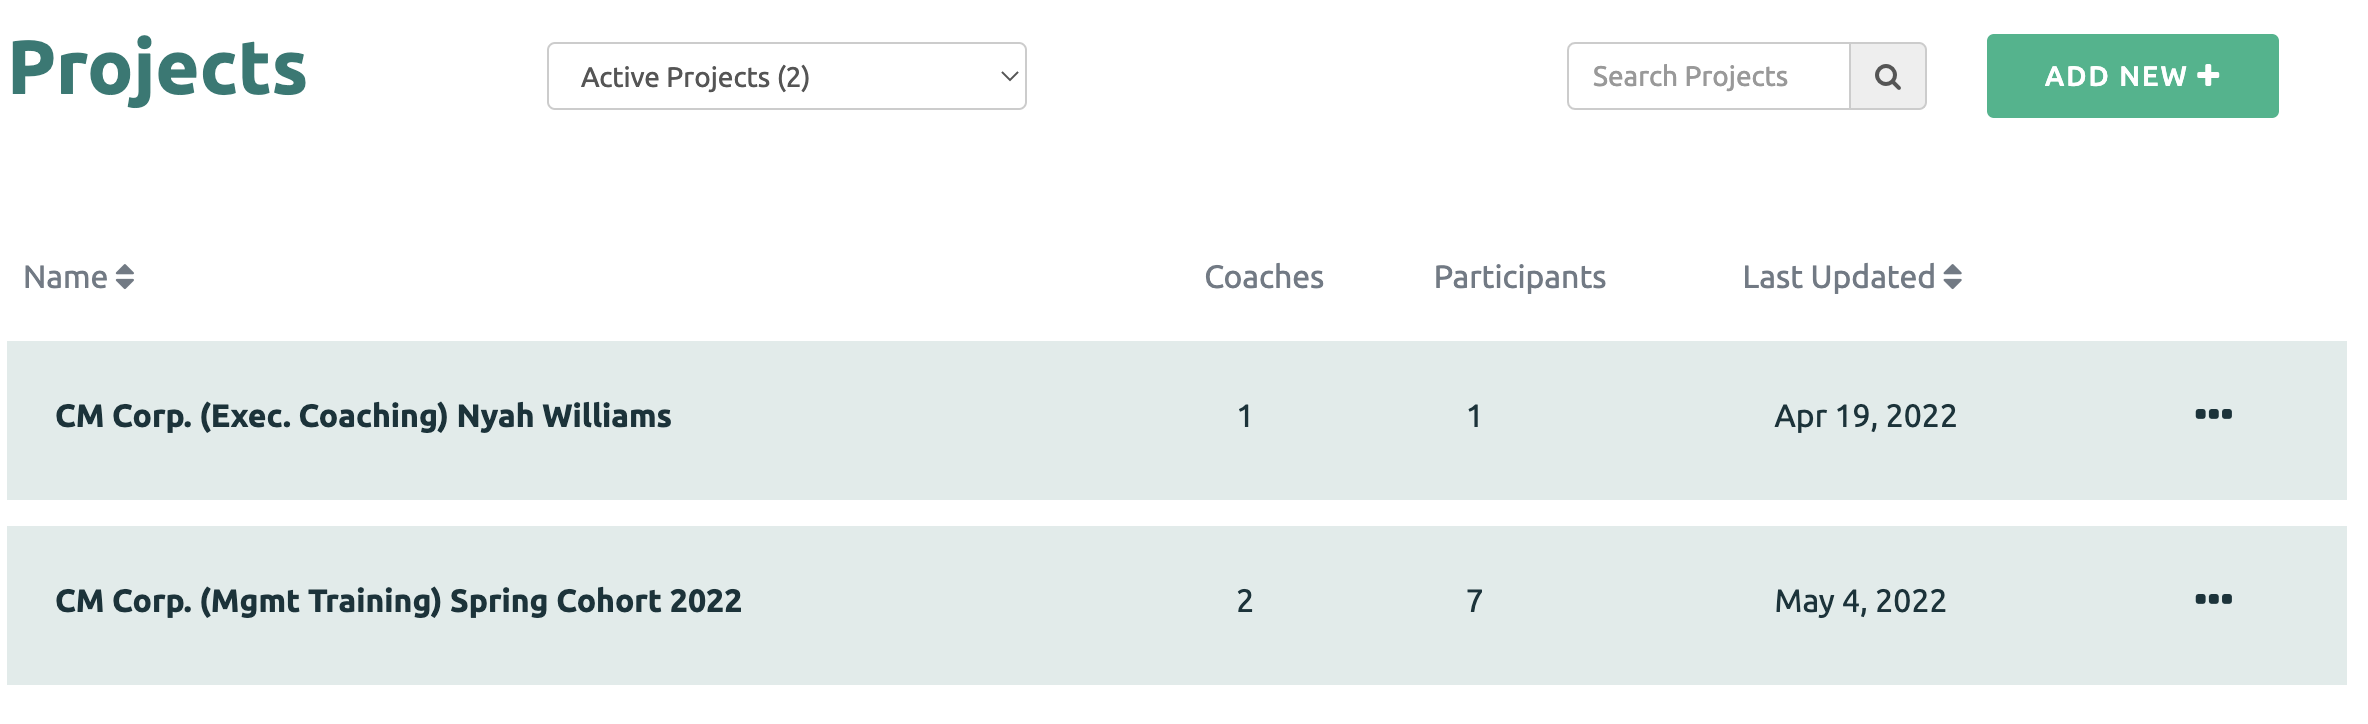Click the chevron arrow of the projects filter

coord(1010,77)
